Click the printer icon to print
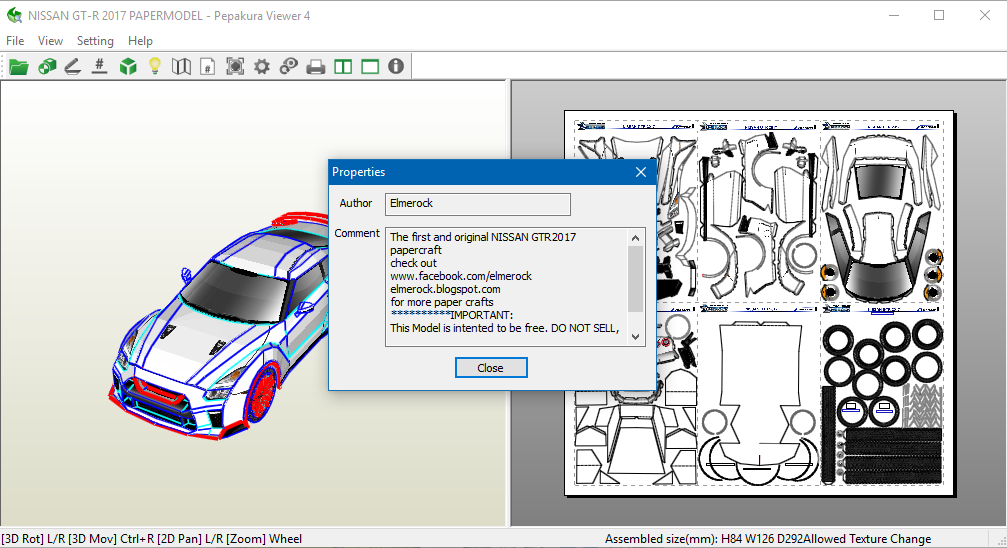The image size is (1007, 548). tap(316, 66)
